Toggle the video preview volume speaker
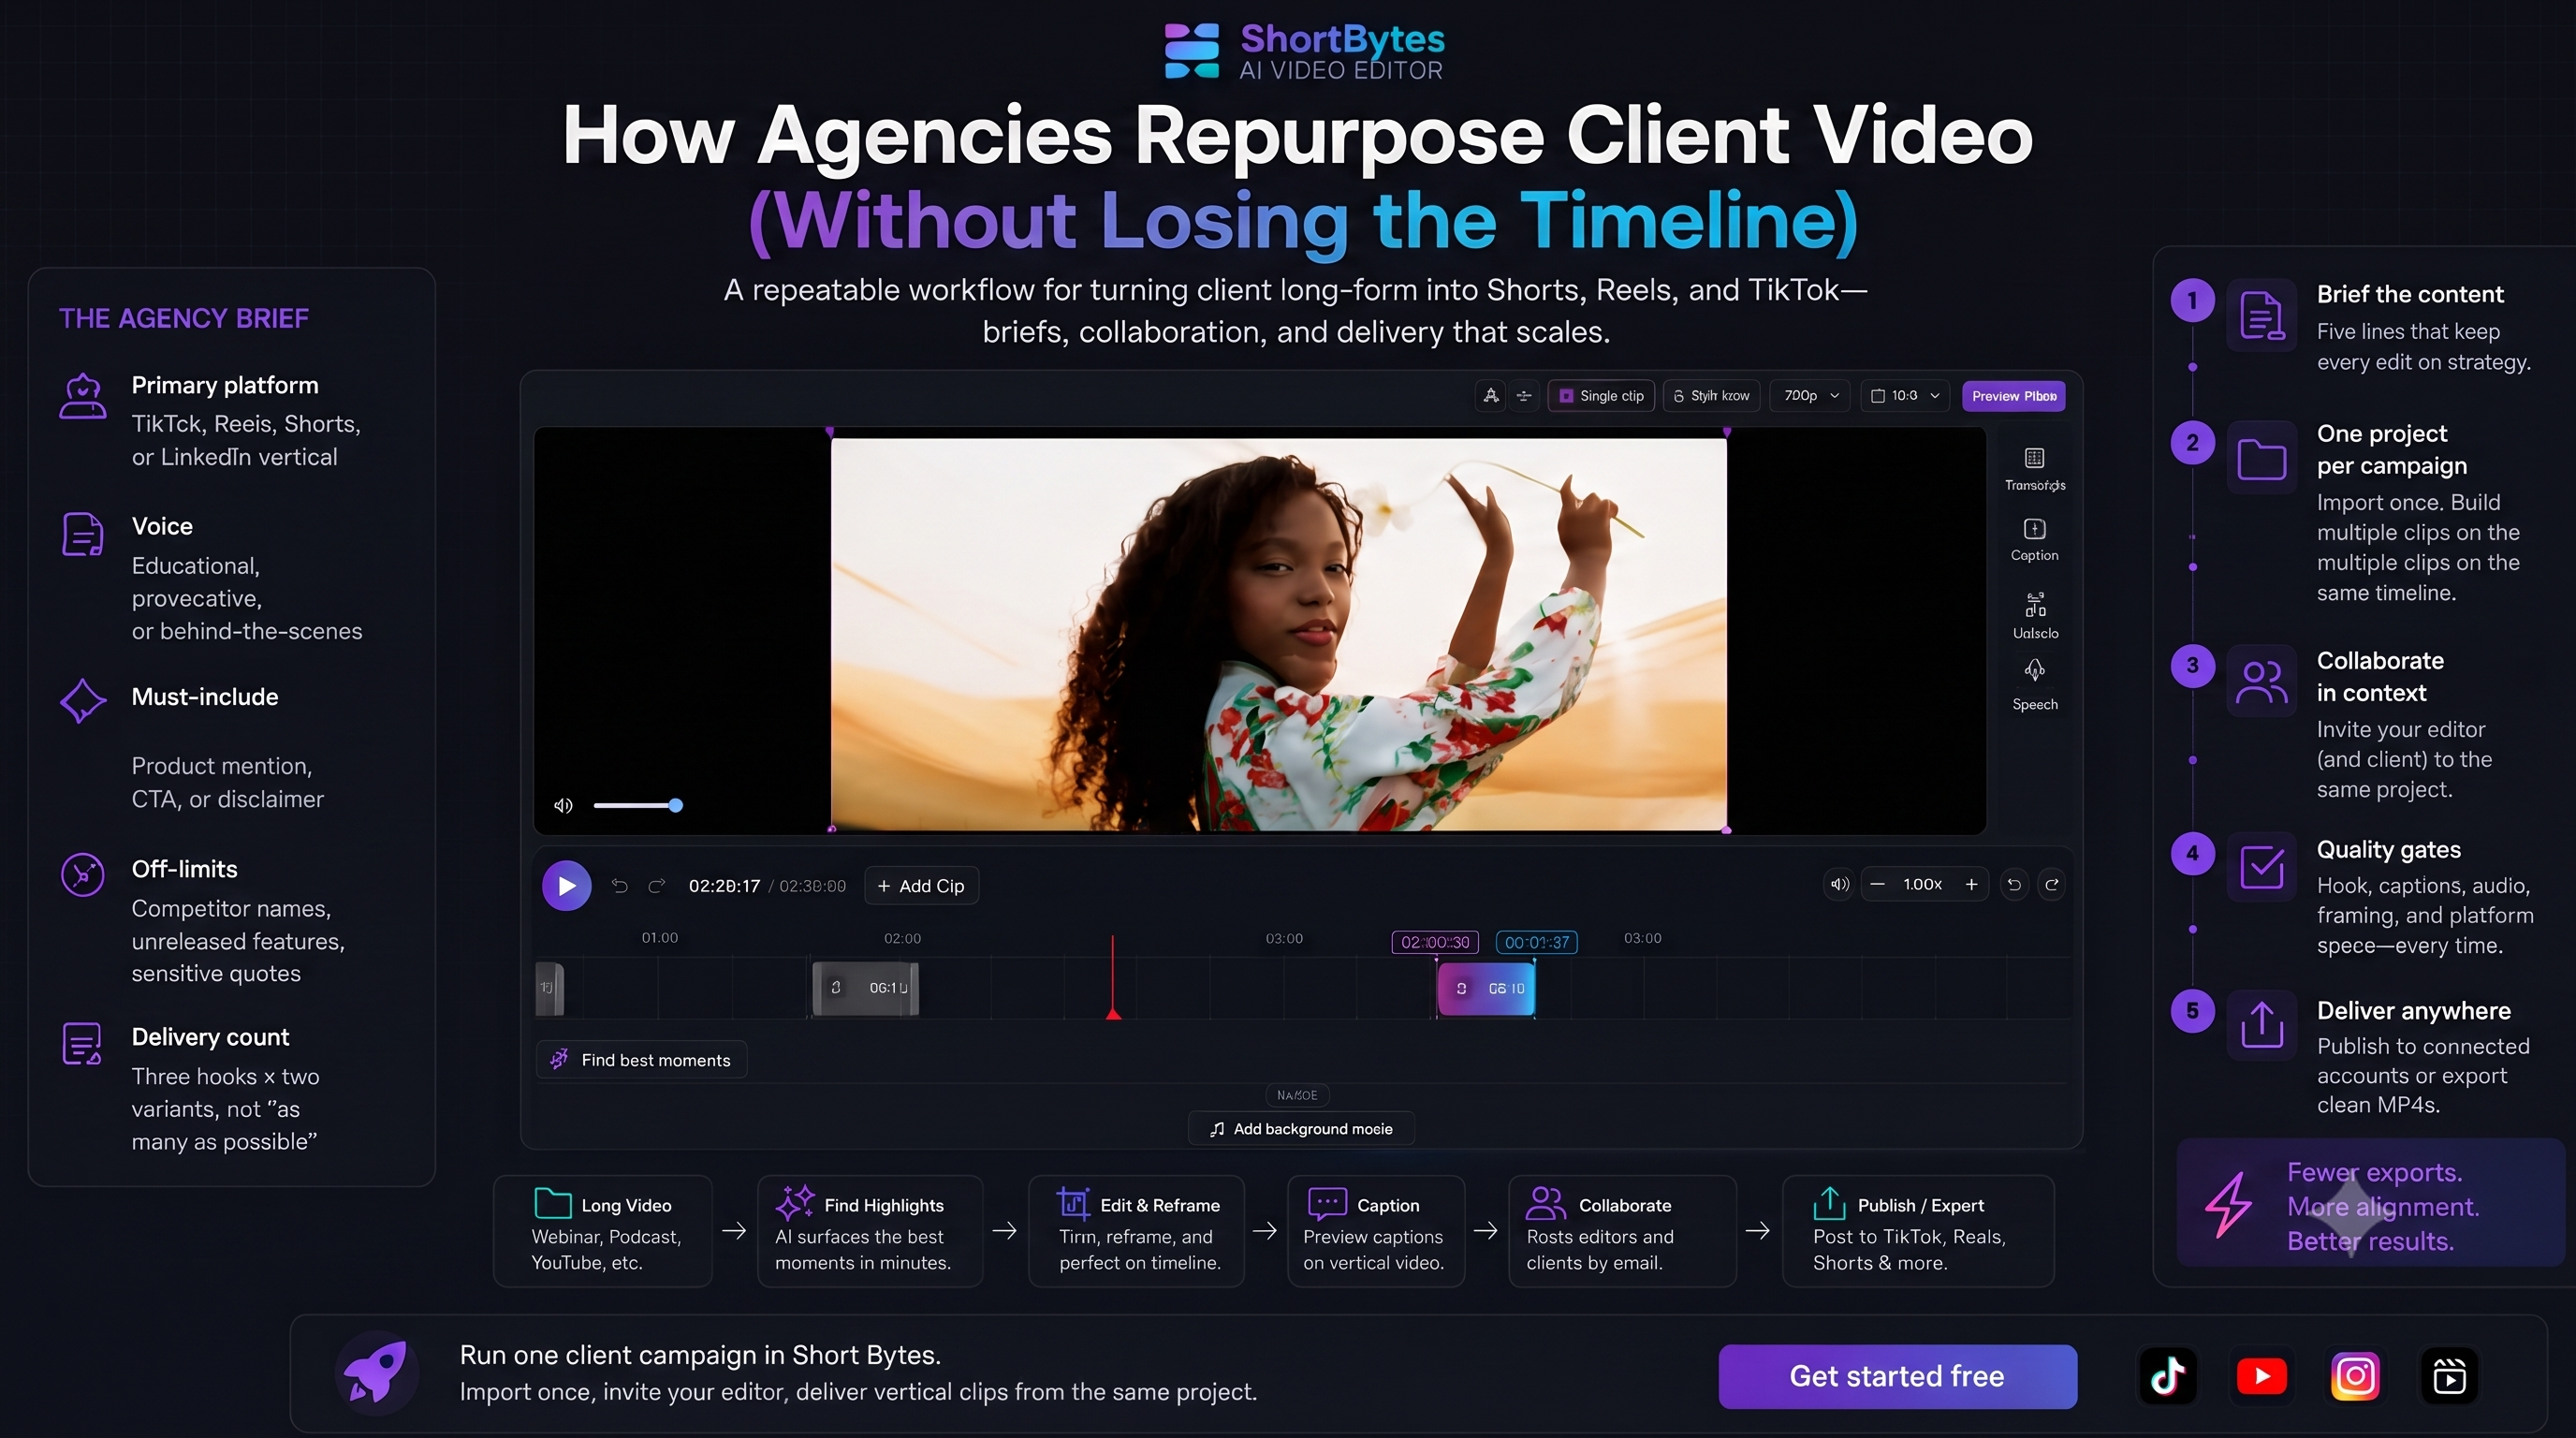The image size is (2576, 1438). pos(563,805)
